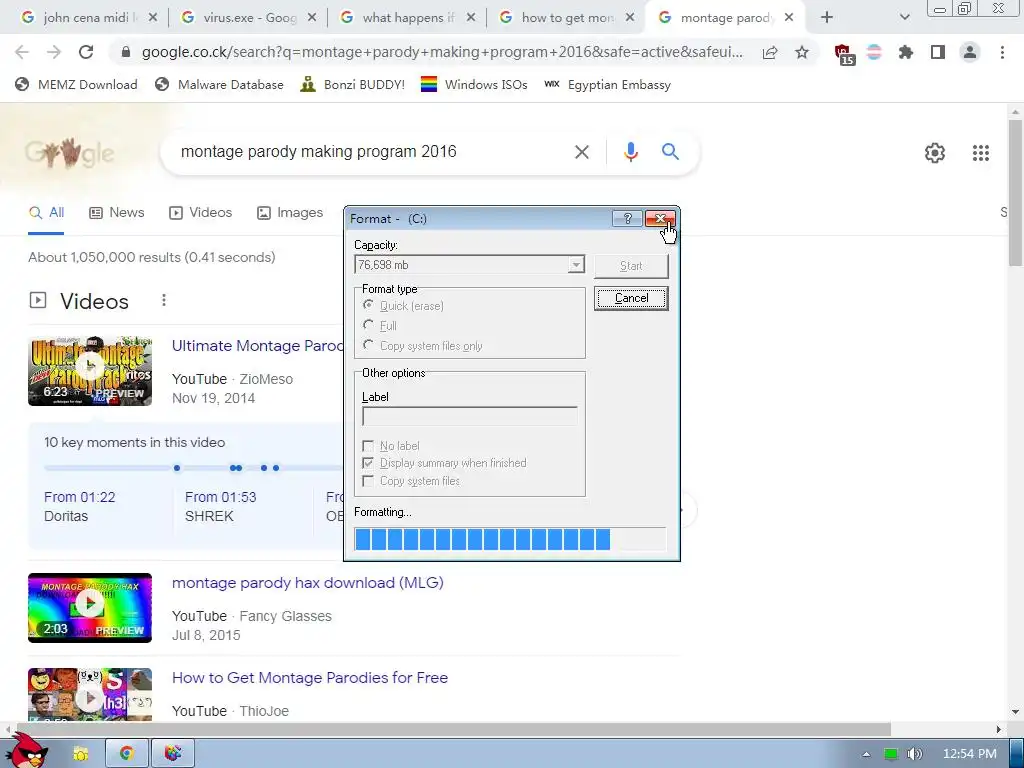Open montage parody hax download (MLG) result
Viewport: 1024px width, 768px height.
click(308, 583)
